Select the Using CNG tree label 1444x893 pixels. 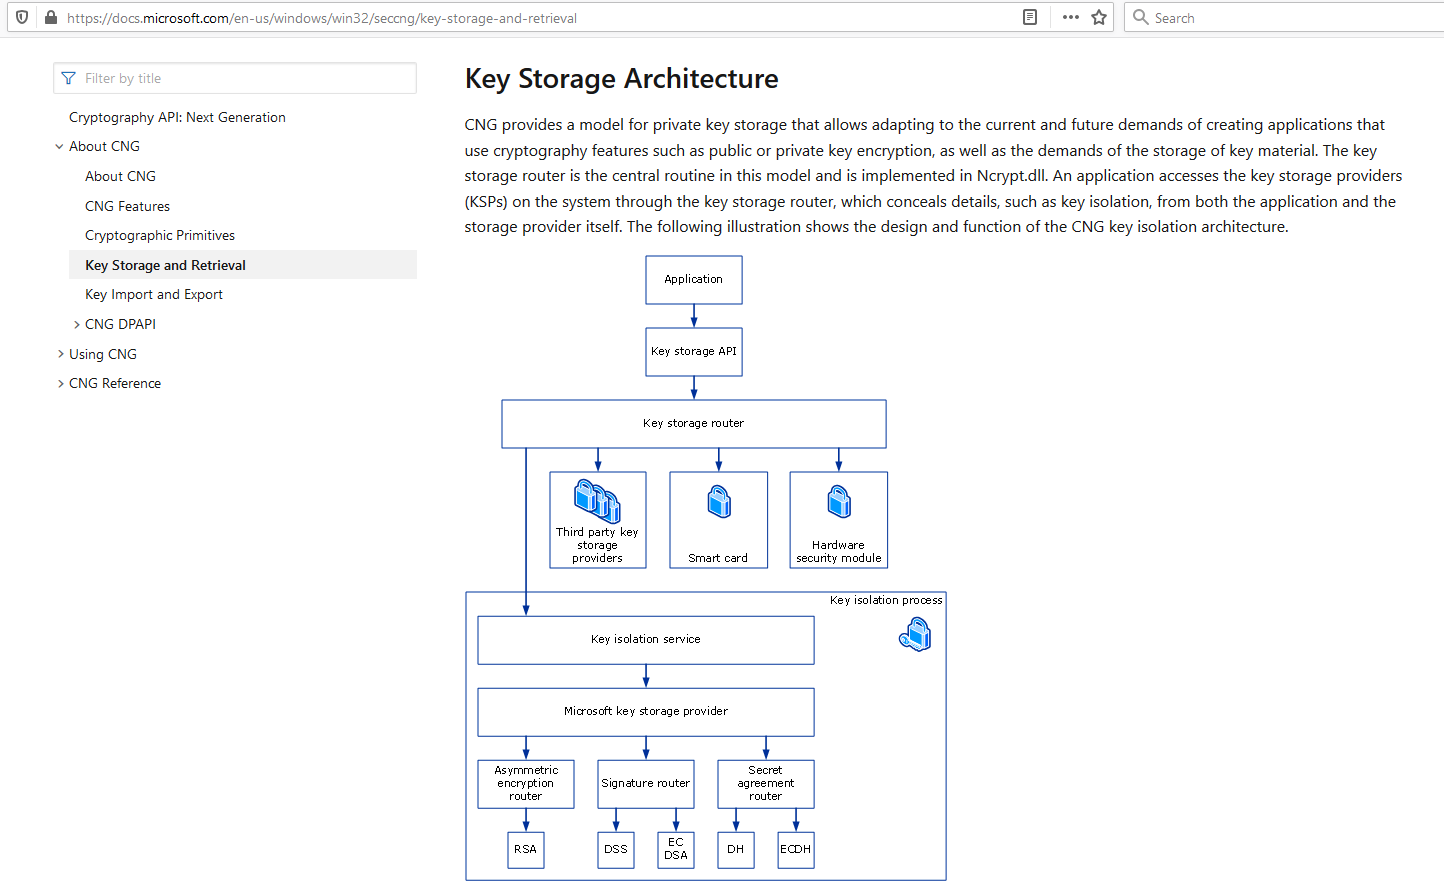coord(103,354)
